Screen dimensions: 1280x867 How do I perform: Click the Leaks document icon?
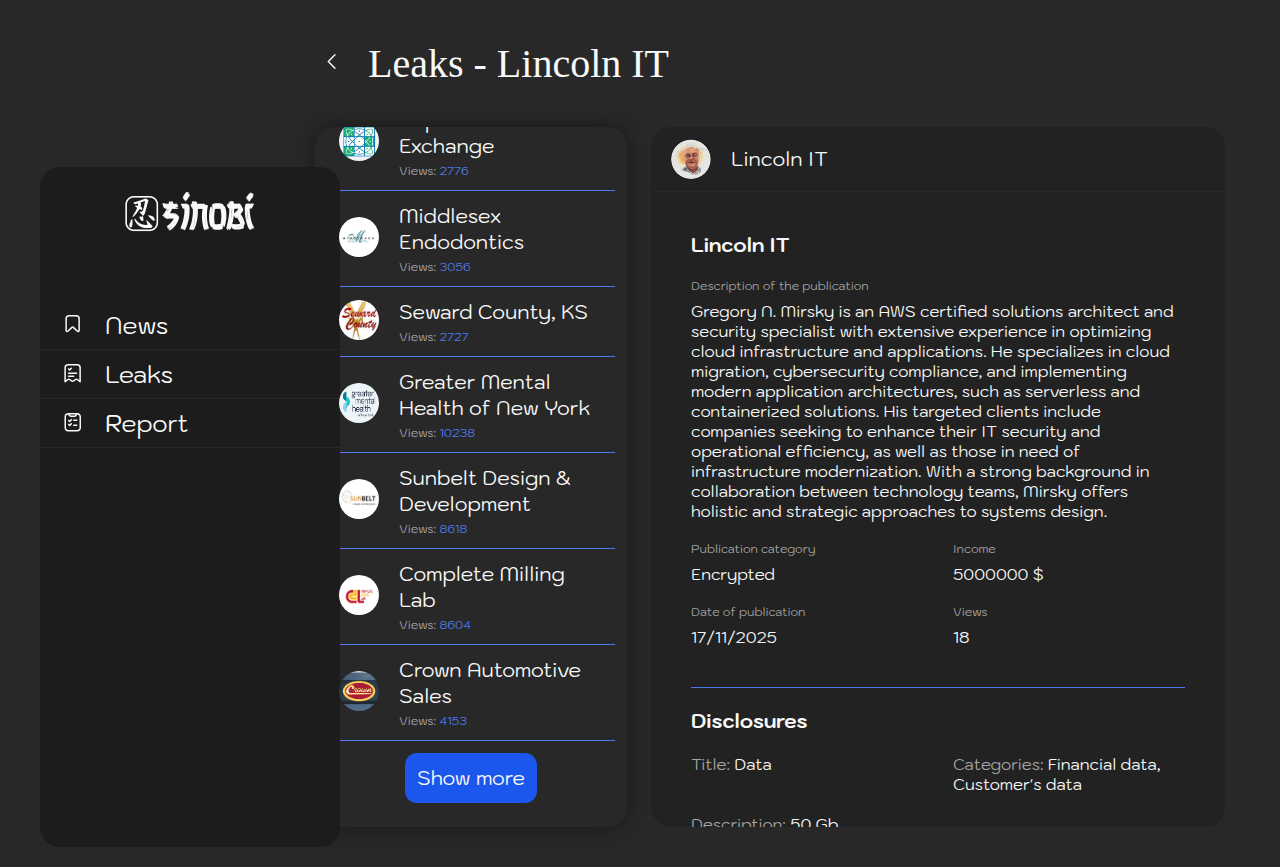click(73, 374)
